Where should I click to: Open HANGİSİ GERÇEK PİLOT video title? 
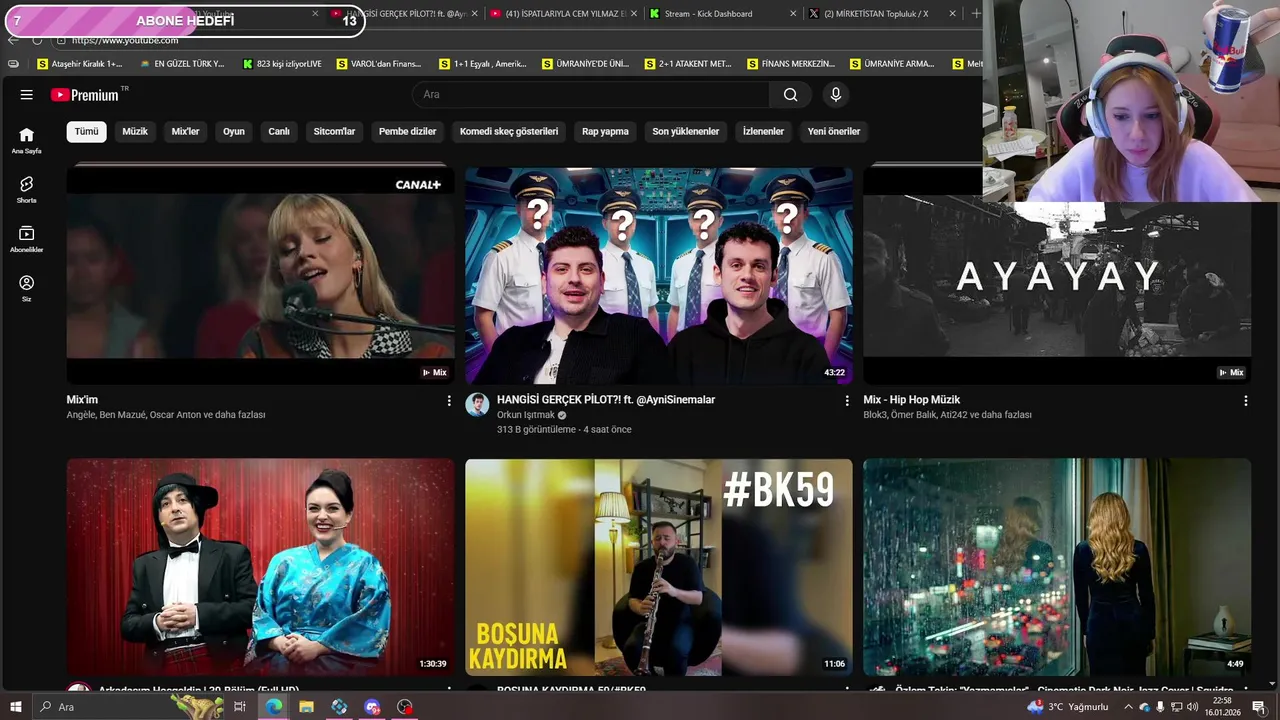coord(606,400)
